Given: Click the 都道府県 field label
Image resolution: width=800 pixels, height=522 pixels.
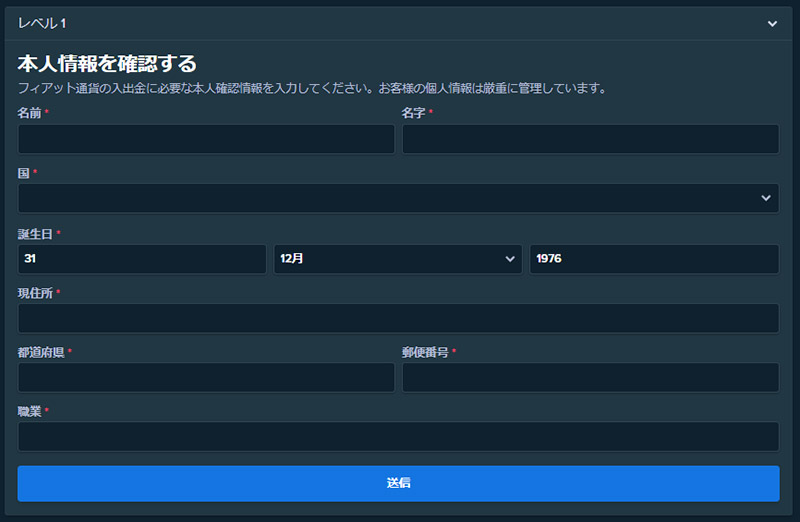Looking at the screenshot, I should point(41,352).
